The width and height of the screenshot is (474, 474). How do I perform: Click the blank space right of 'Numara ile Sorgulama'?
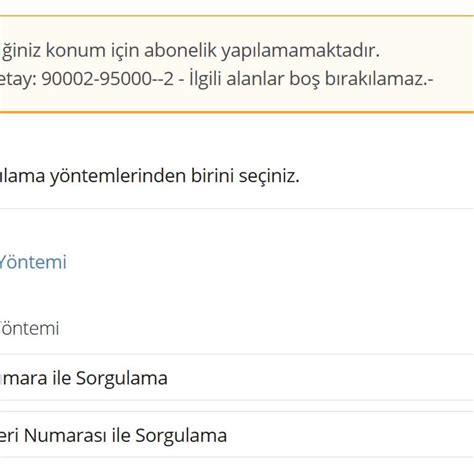tap(320, 378)
